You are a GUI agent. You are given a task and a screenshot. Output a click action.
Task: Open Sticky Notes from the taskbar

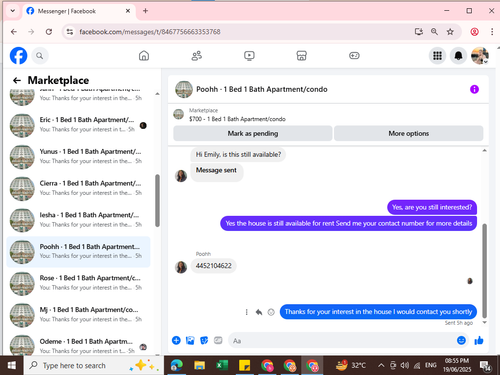click(x=244, y=366)
